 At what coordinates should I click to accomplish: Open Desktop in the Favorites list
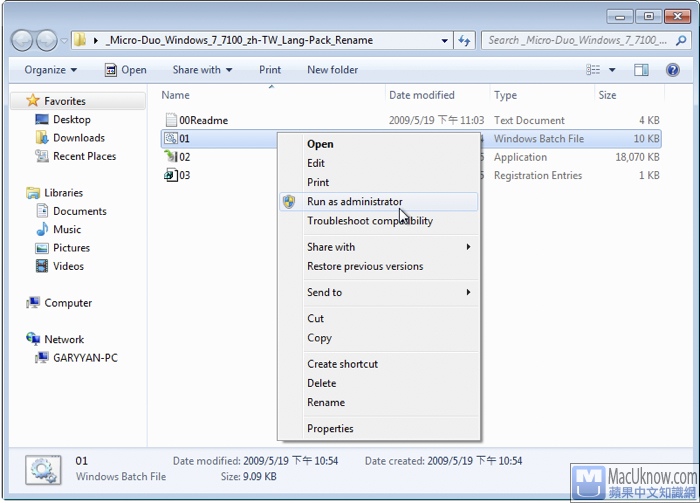71,120
